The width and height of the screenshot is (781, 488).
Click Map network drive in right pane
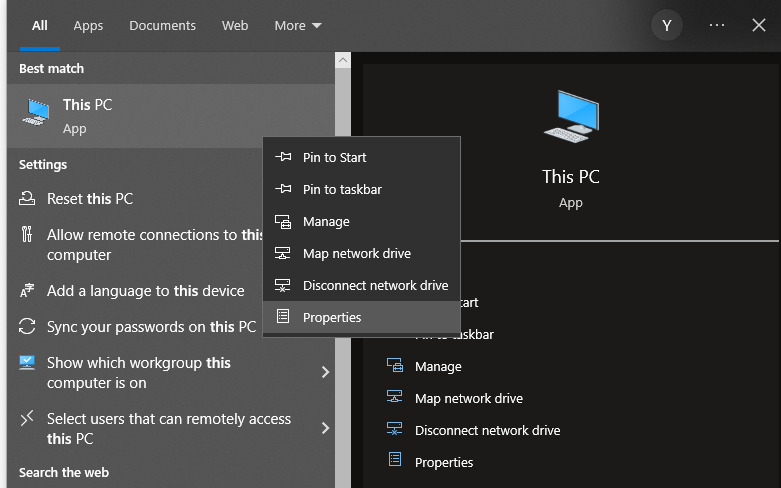468,398
